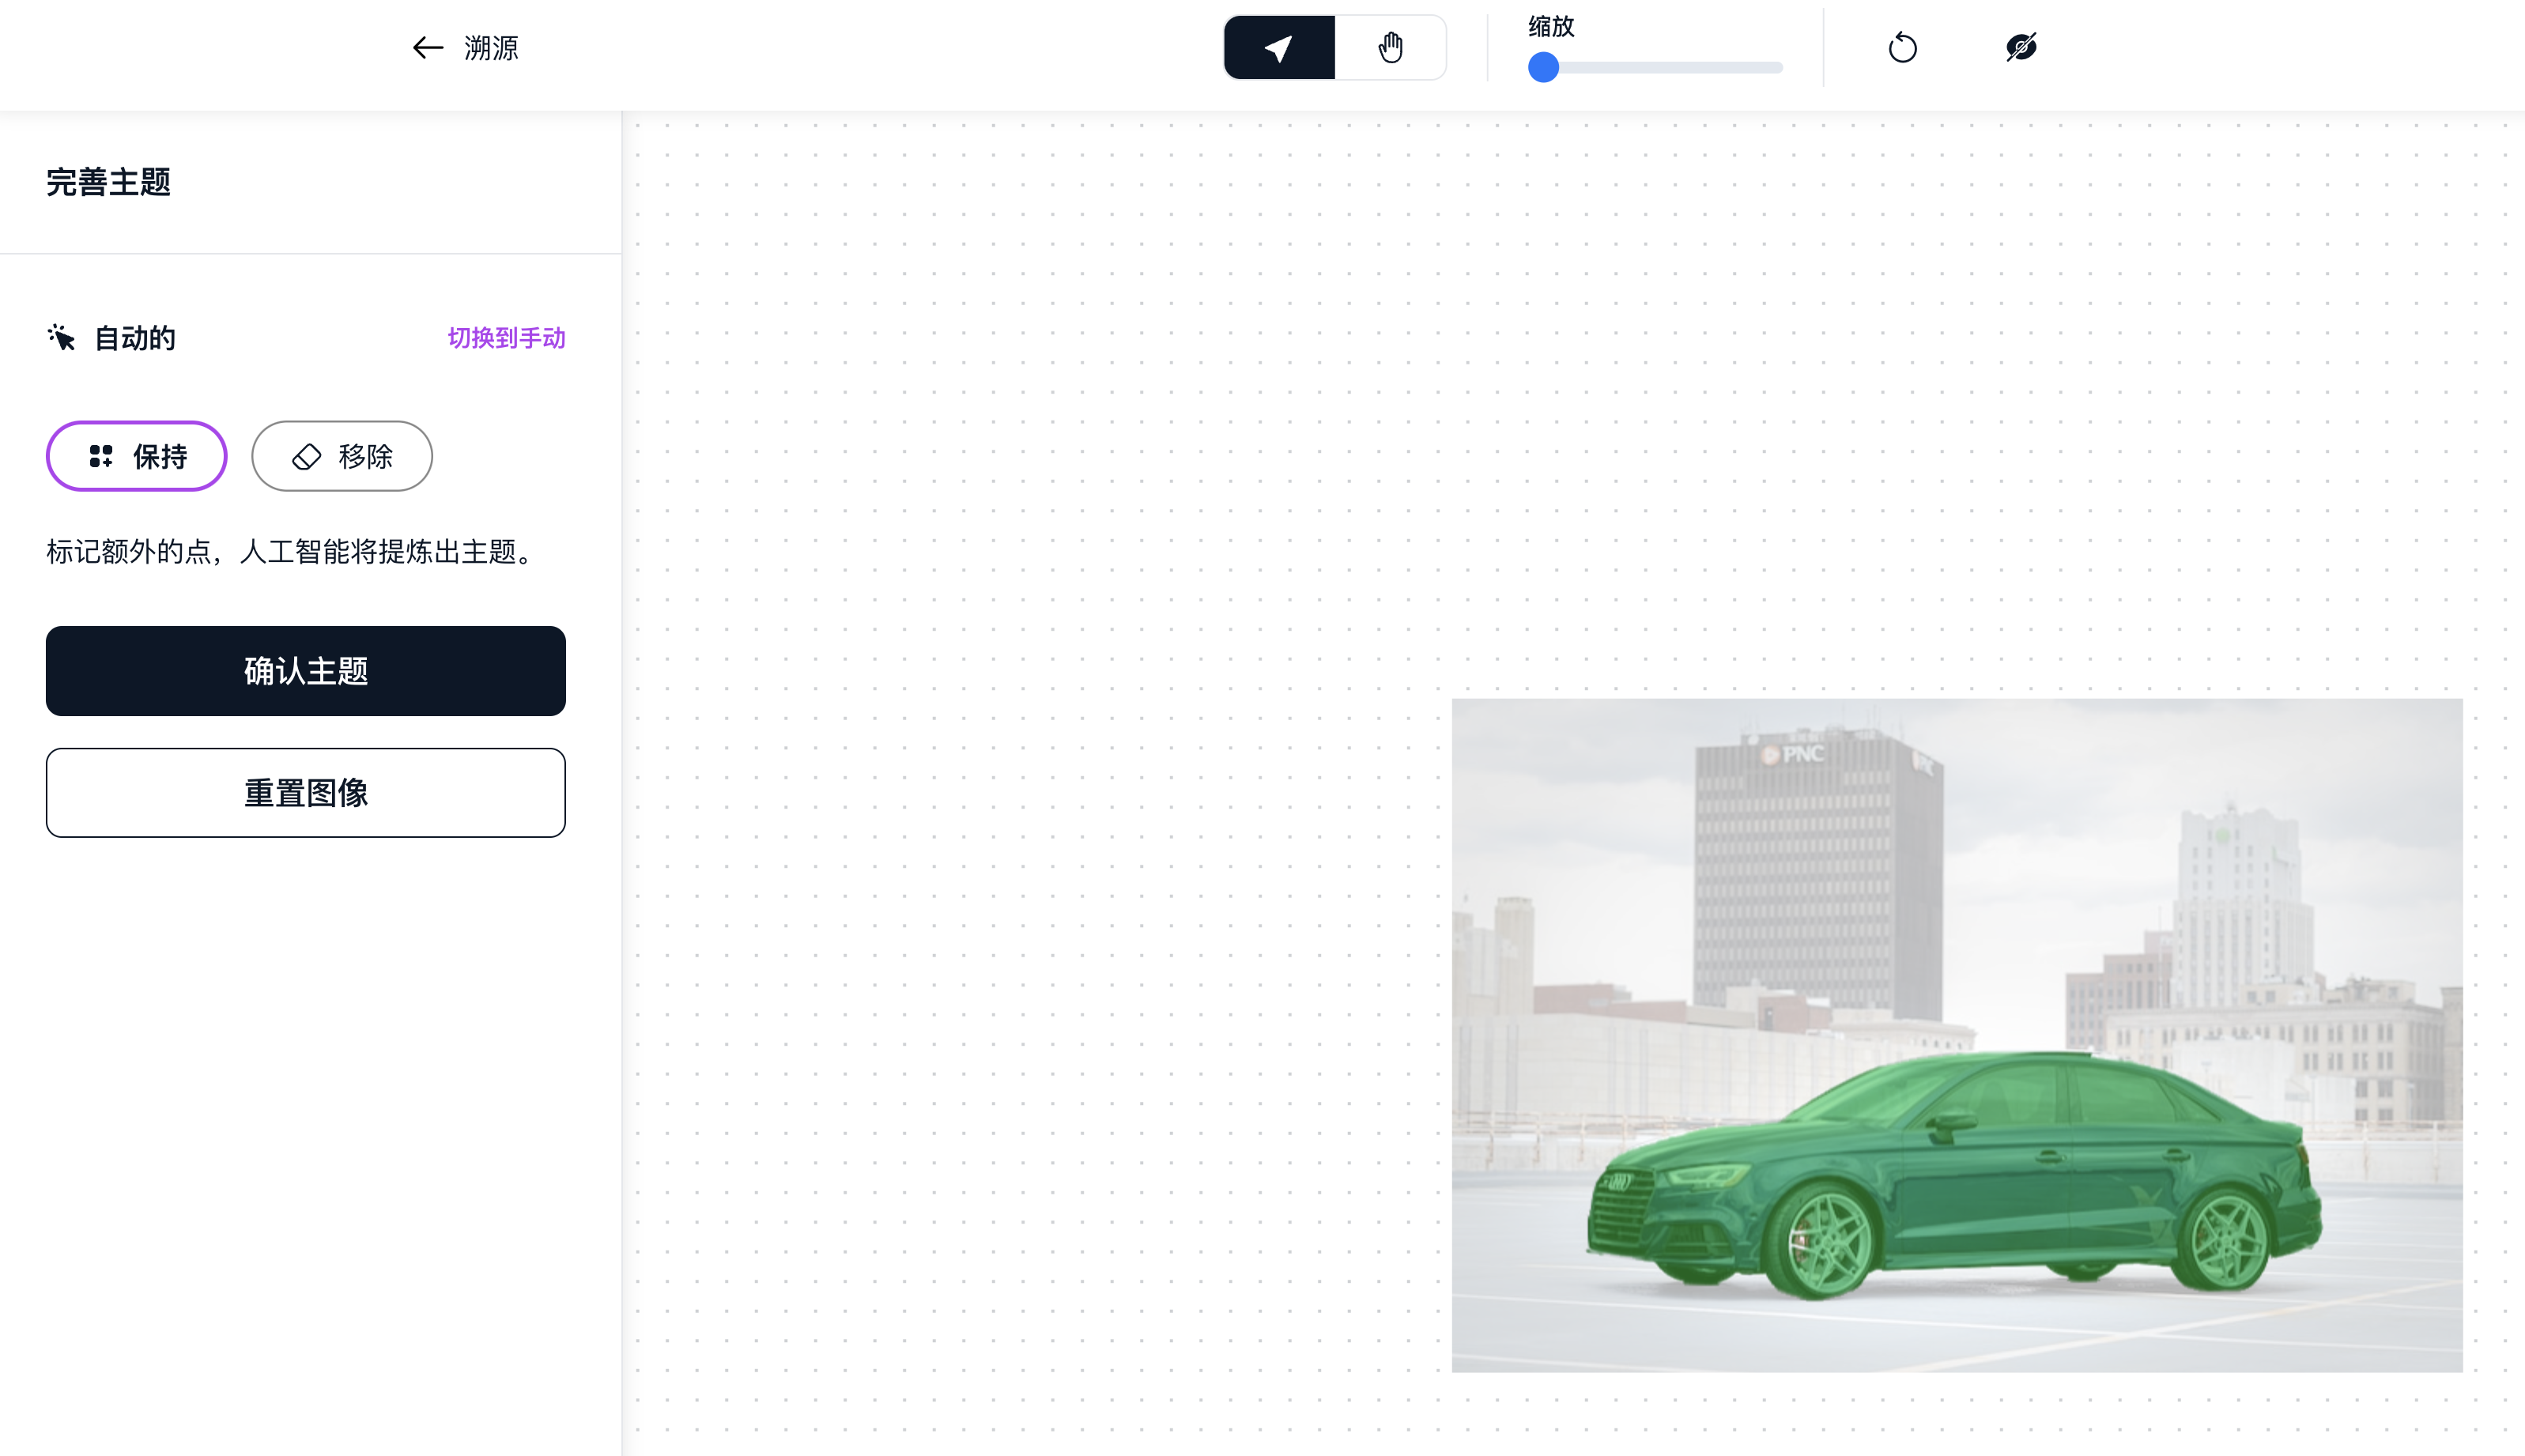Click the 缩放 zoom slider handle

coord(1543,68)
